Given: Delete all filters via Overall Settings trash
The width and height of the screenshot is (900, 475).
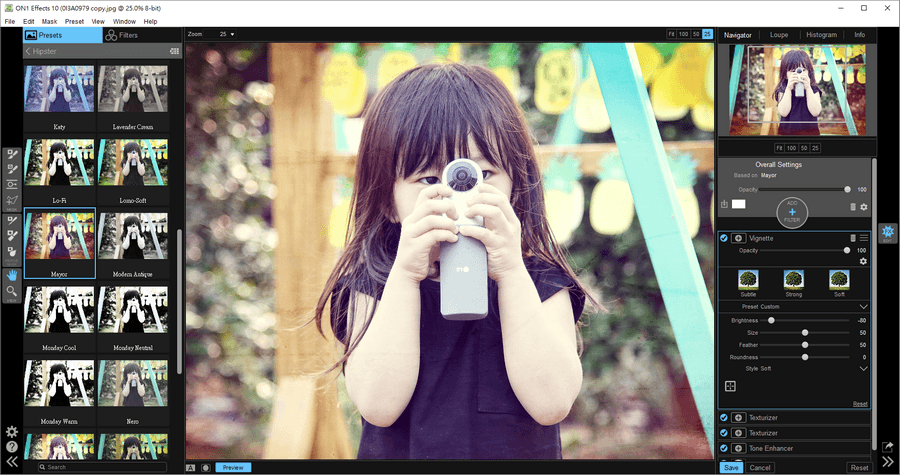Looking at the screenshot, I should coord(852,207).
